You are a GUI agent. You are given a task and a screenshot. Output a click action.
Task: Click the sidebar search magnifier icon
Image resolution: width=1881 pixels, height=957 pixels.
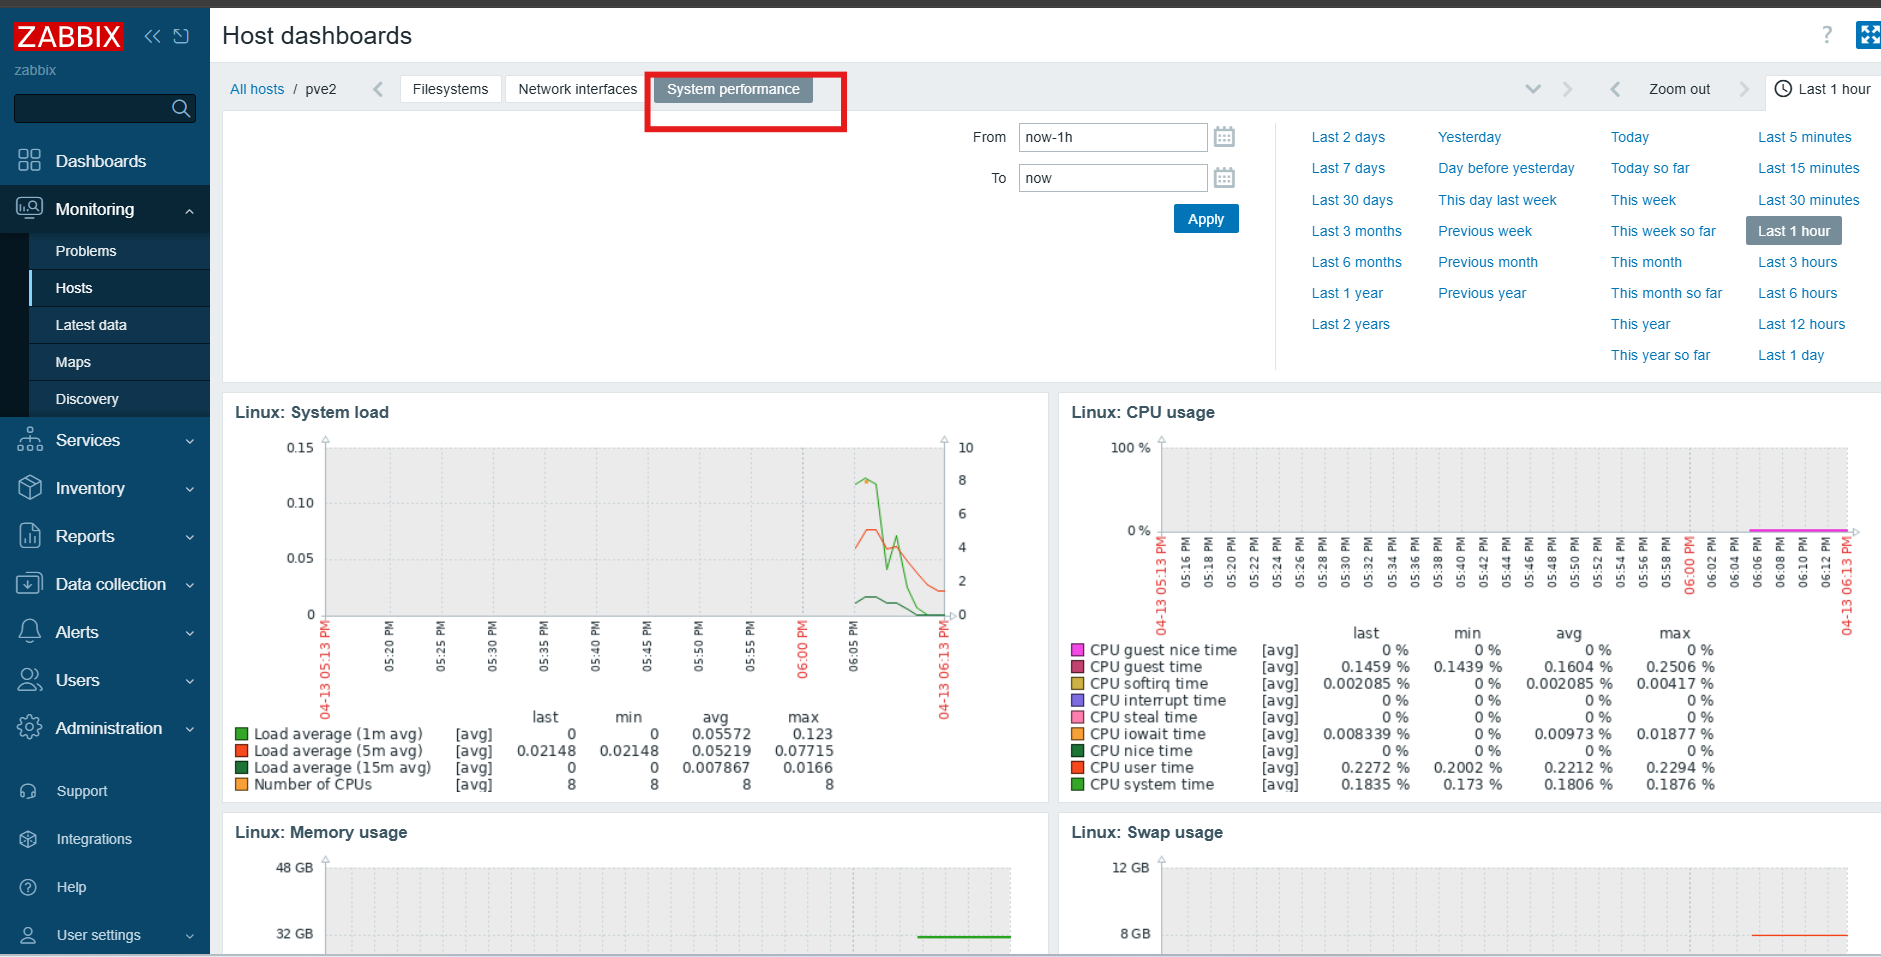pos(181,108)
